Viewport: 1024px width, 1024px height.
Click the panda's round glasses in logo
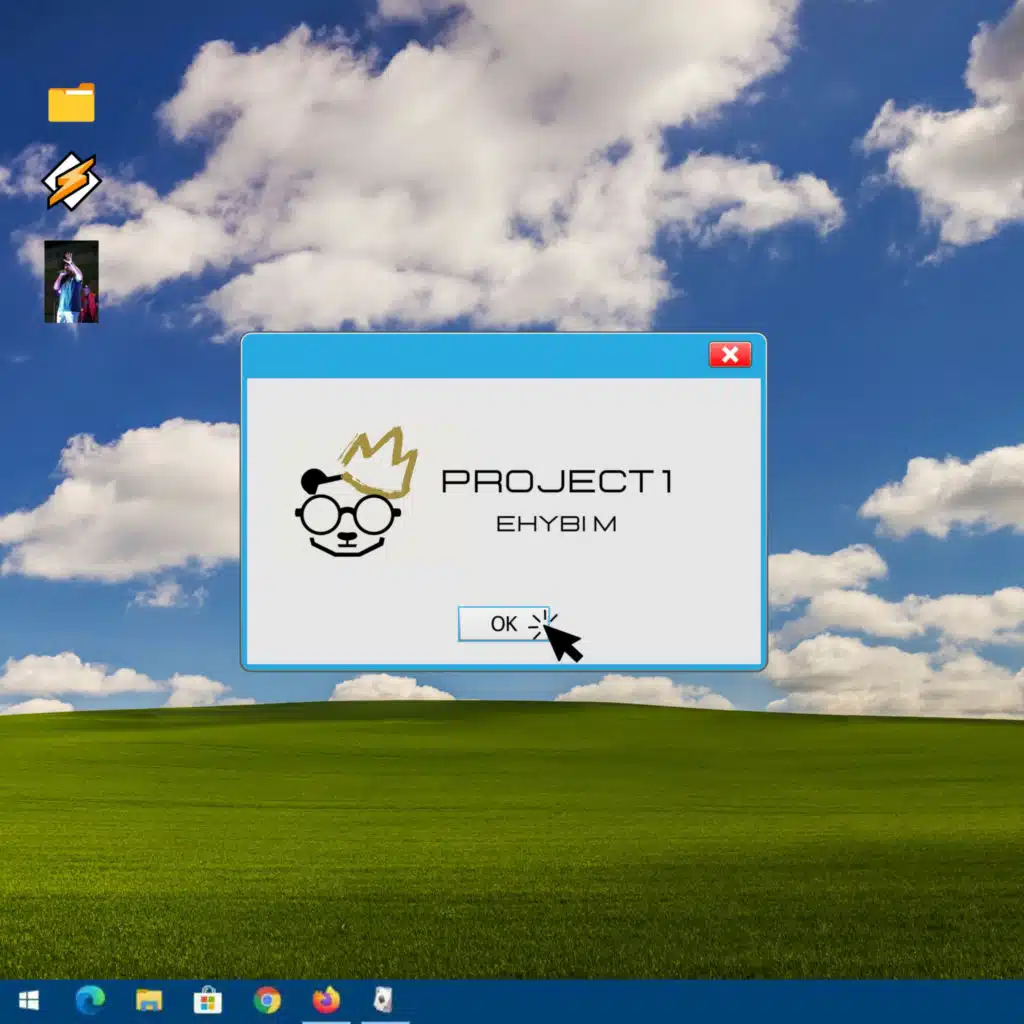(x=348, y=515)
